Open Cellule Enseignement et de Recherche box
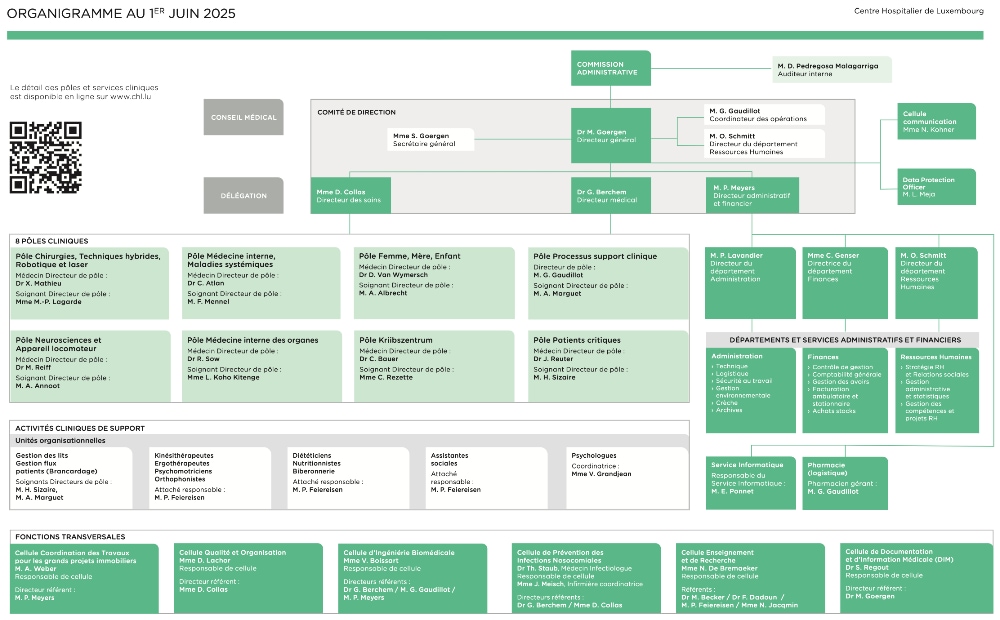Image resolution: width=1000 pixels, height=620 pixels. [x=750, y=578]
